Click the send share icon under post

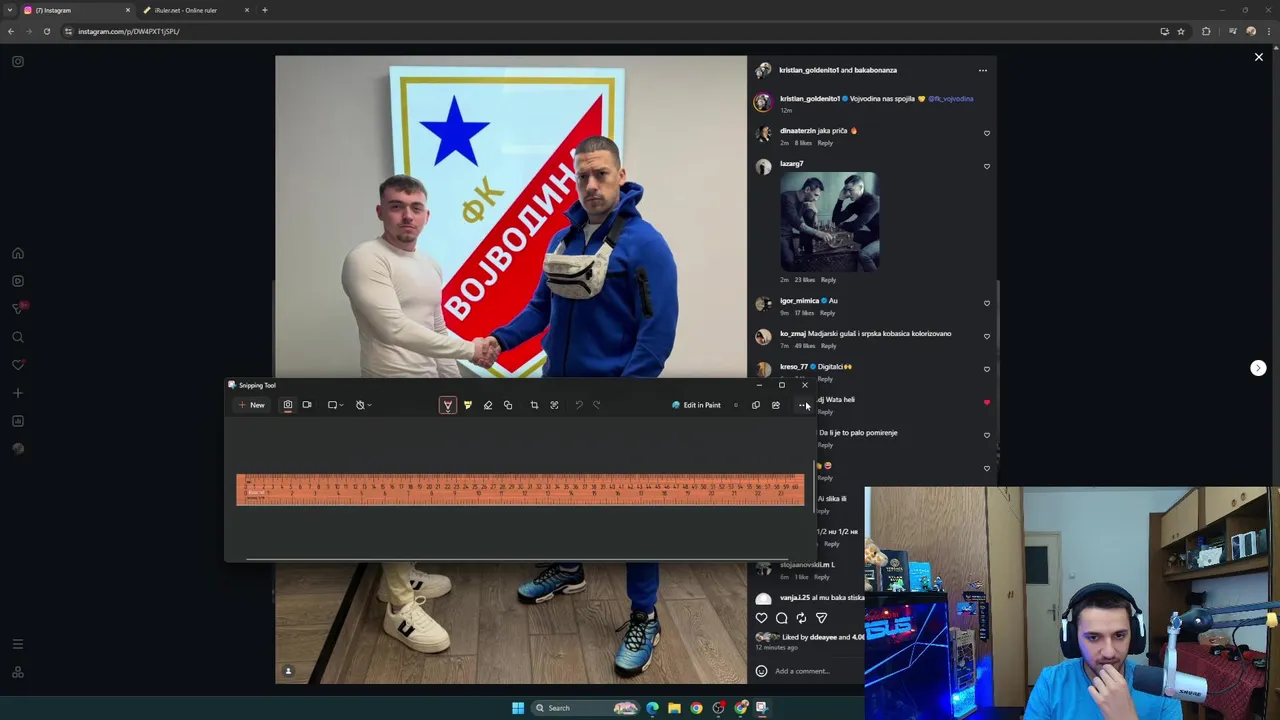[x=821, y=618]
